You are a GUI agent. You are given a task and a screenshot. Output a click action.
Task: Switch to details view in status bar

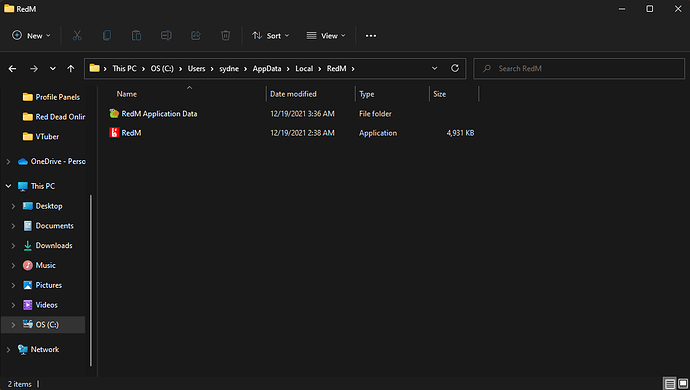click(x=670, y=384)
